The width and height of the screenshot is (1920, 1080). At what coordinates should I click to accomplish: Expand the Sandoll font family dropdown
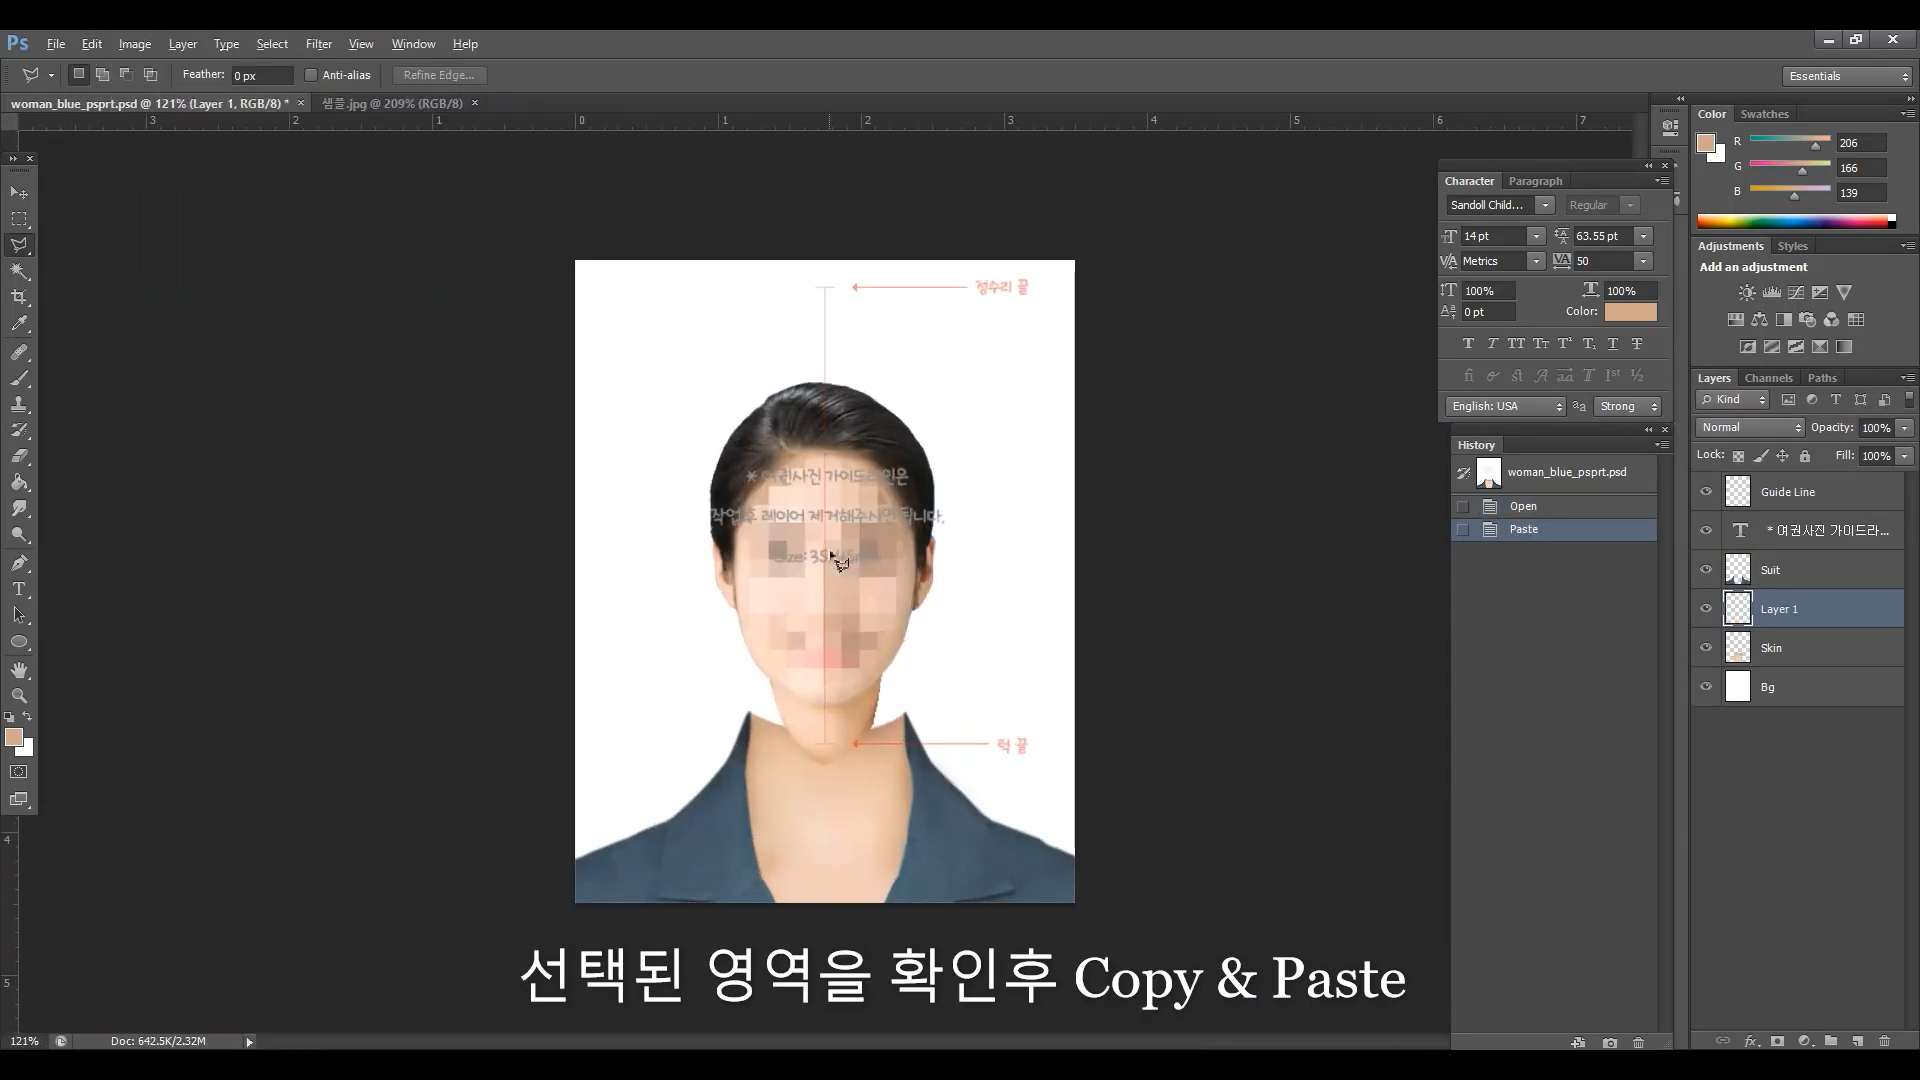coord(1545,205)
